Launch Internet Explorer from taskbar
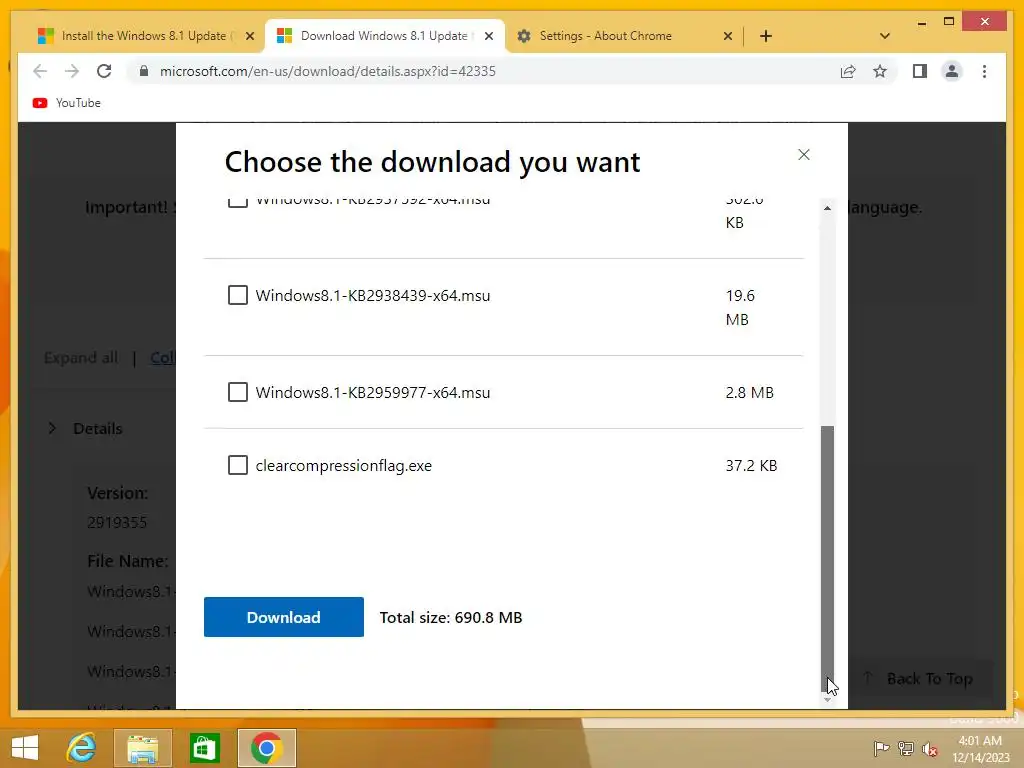 coord(82,748)
